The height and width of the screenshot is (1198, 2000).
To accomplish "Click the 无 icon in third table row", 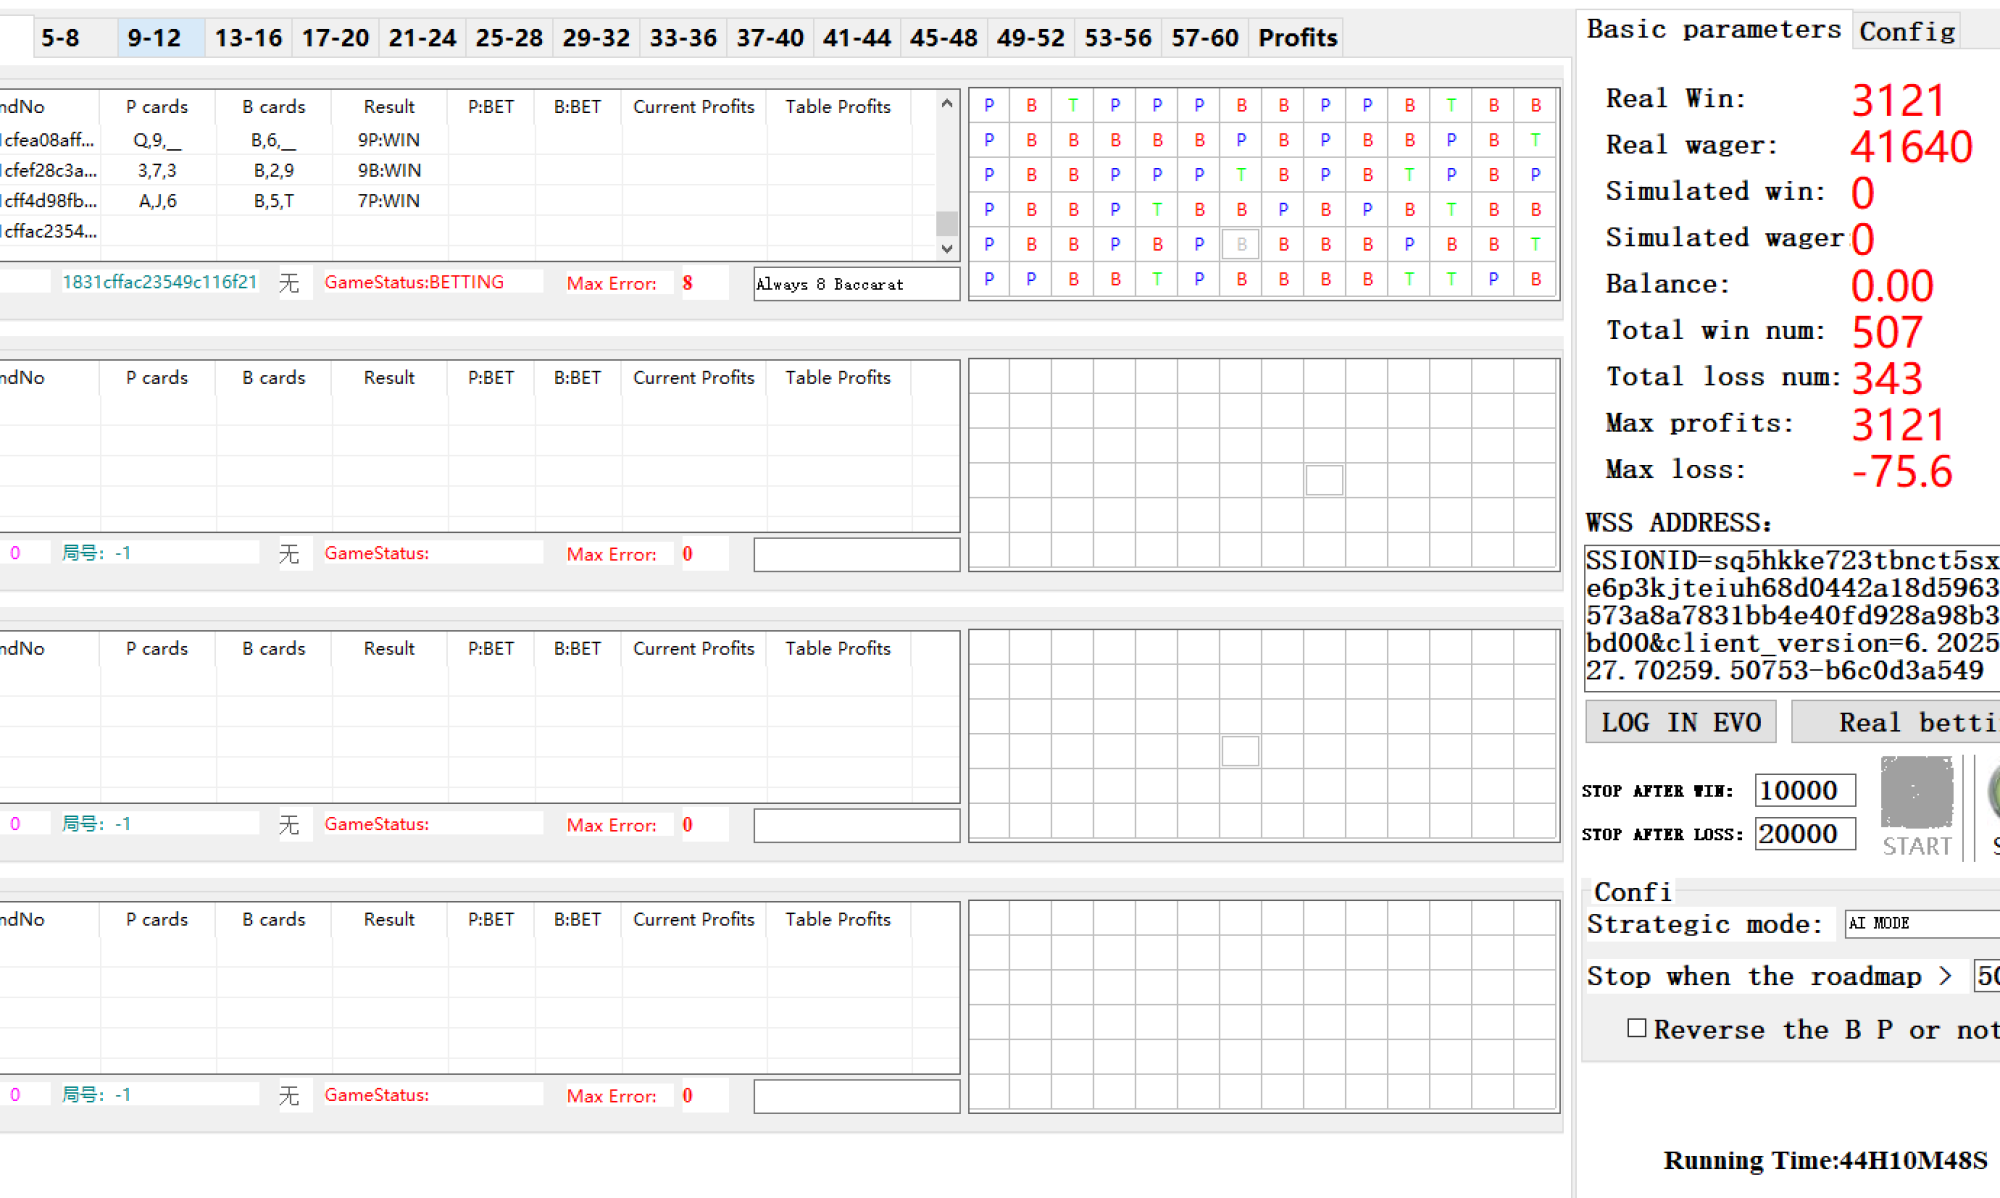I will (289, 825).
